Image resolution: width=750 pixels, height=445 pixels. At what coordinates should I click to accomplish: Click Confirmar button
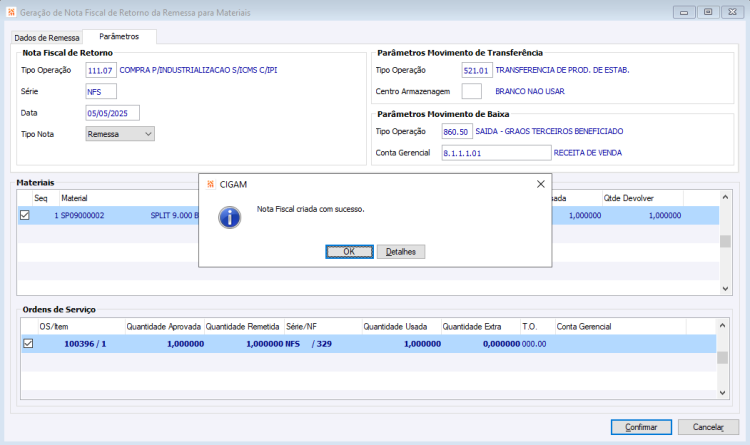pyautogui.click(x=641, y=427)
